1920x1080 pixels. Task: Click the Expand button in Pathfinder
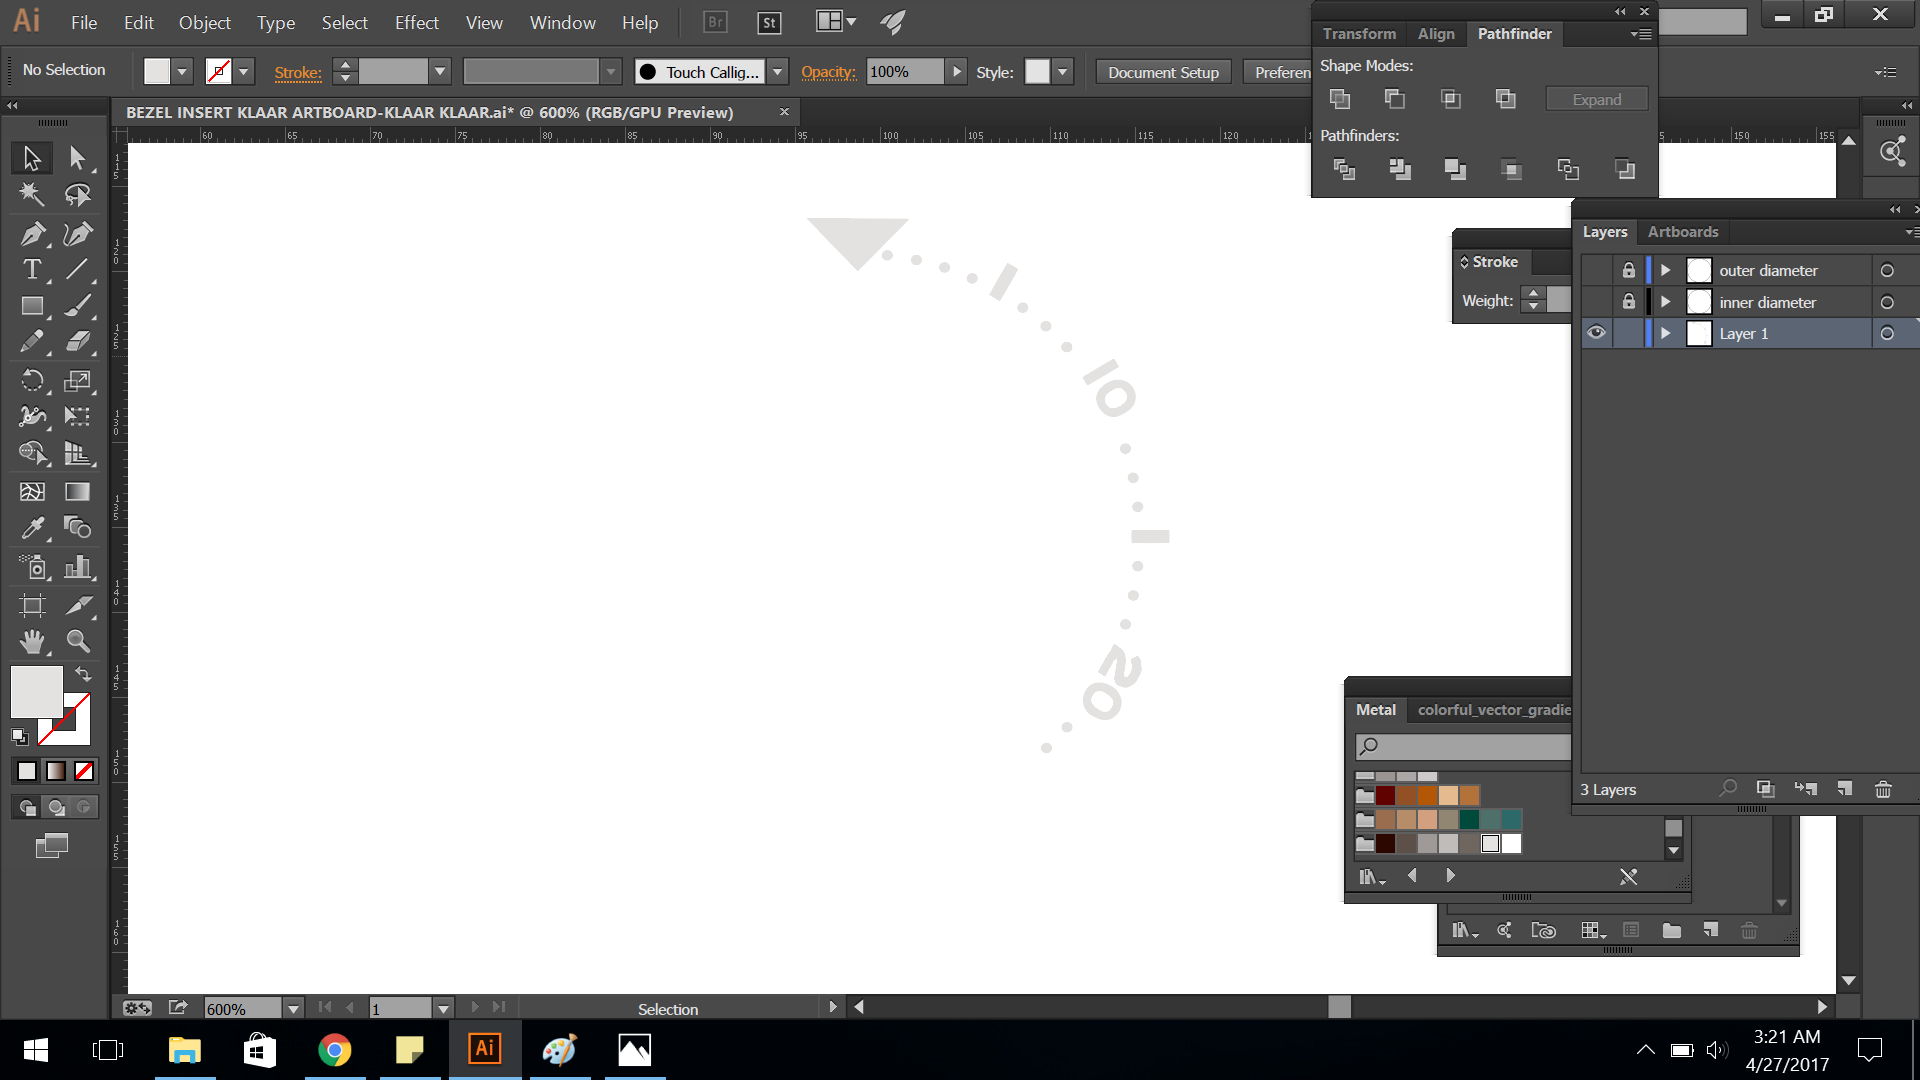click(x=1597, y=99)
